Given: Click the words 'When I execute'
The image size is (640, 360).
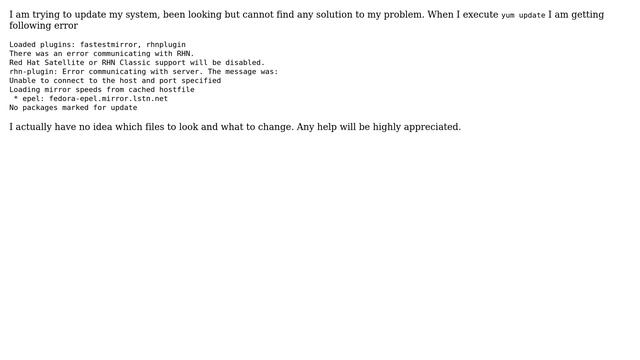Looking at the screenshot, I should [x=463, y=15].
